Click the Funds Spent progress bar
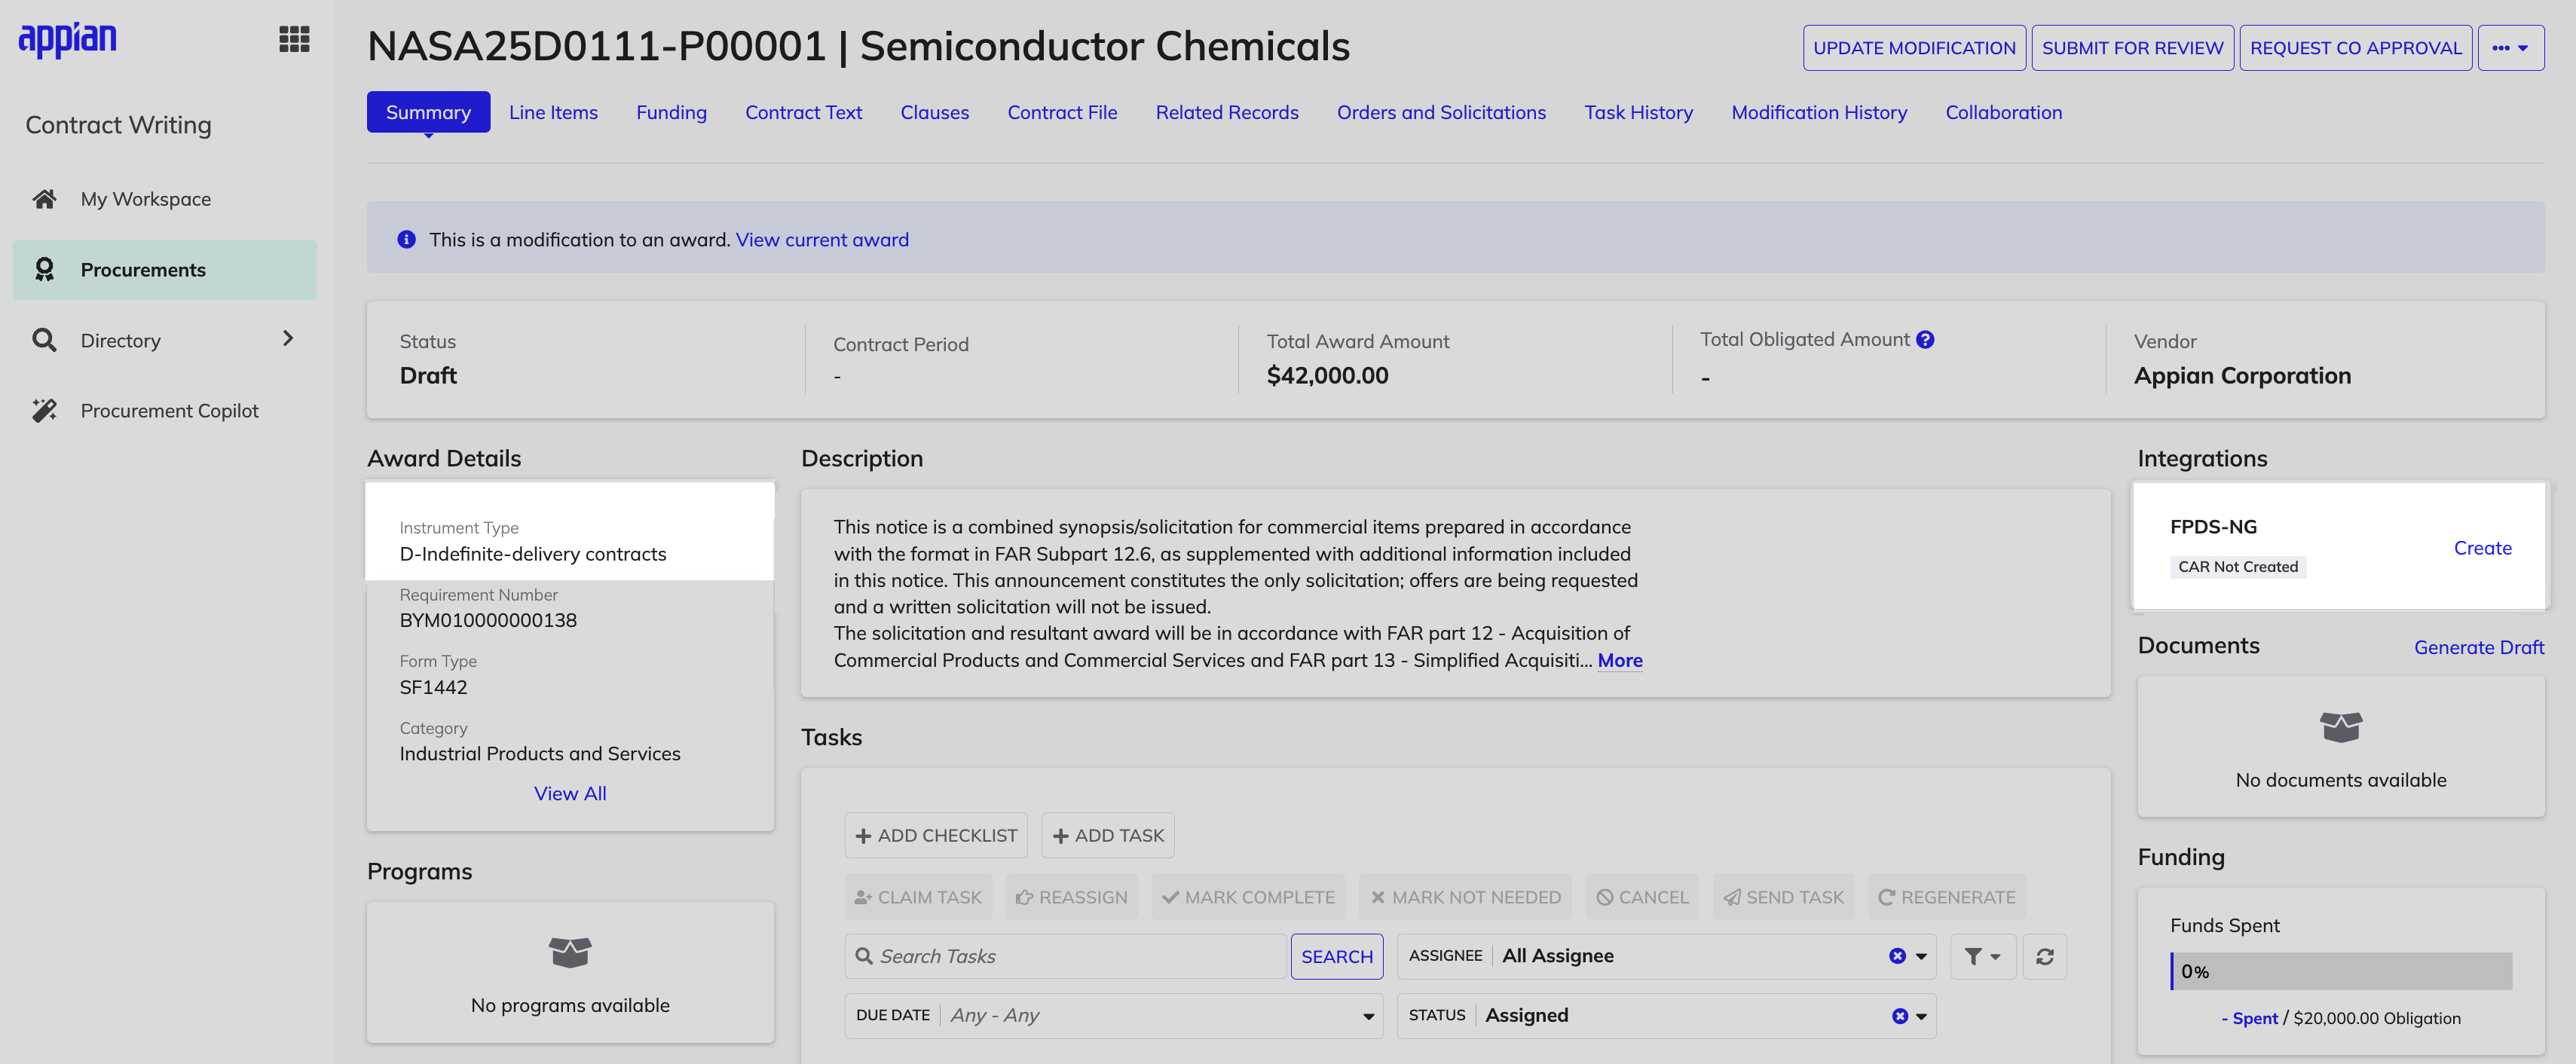Viewport: 2576px width, 1064px height. point(2341,971)
